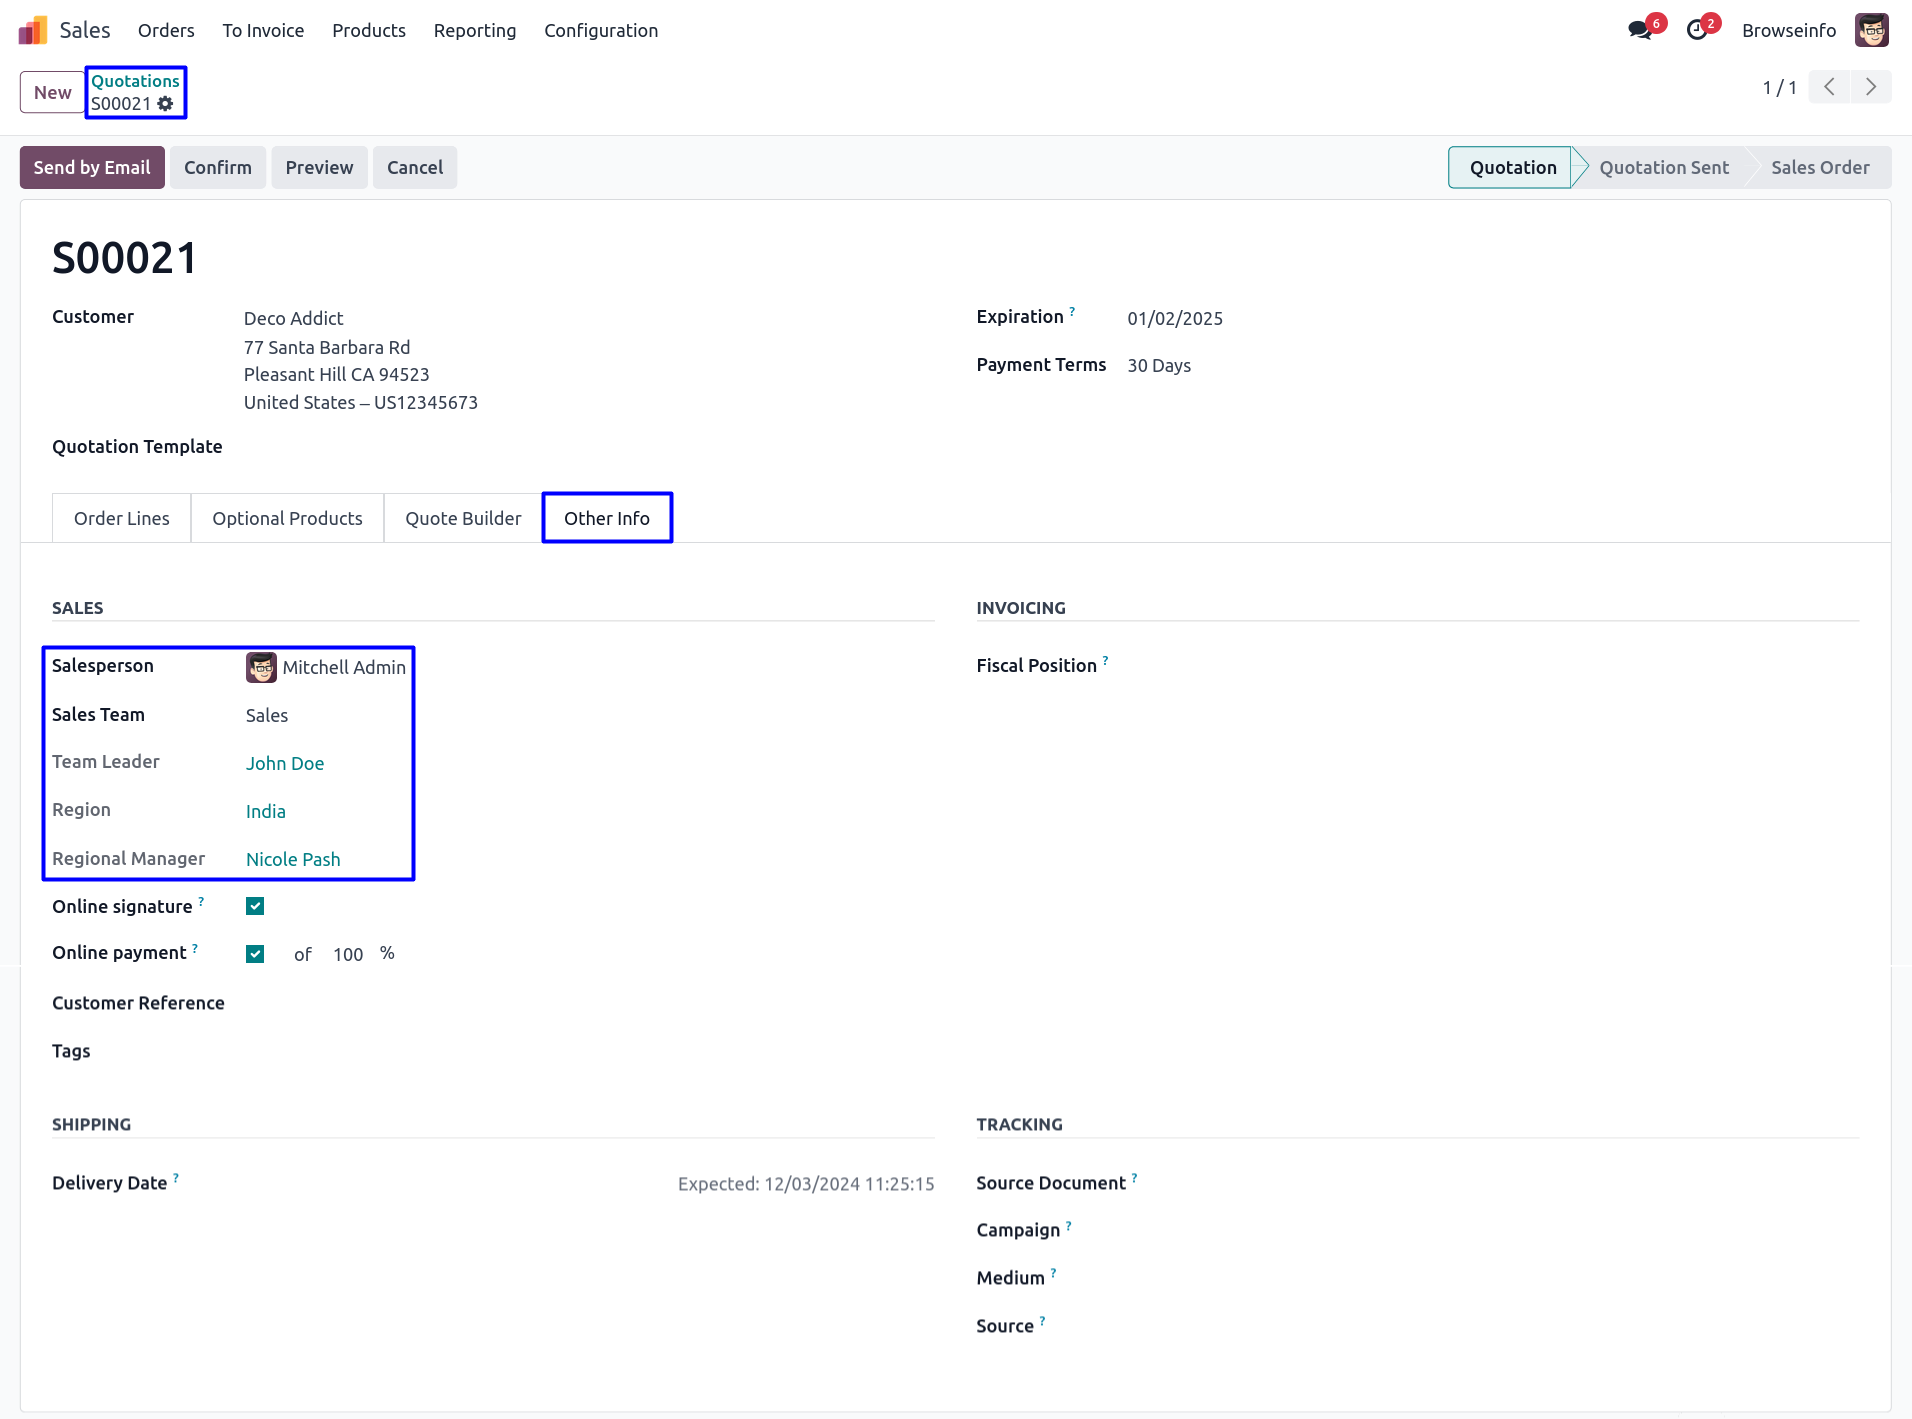Toggle the Online payment checkbox
1912x1419 pixels.
pos(255,954)
